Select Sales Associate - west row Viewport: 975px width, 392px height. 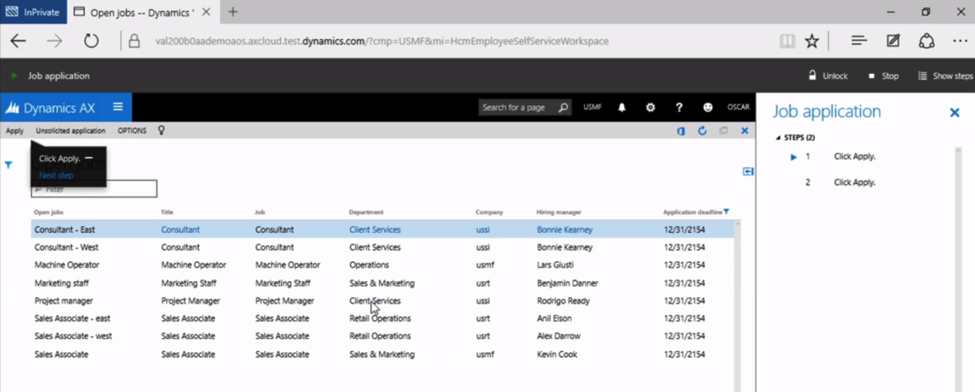click(x=382, y=336)
